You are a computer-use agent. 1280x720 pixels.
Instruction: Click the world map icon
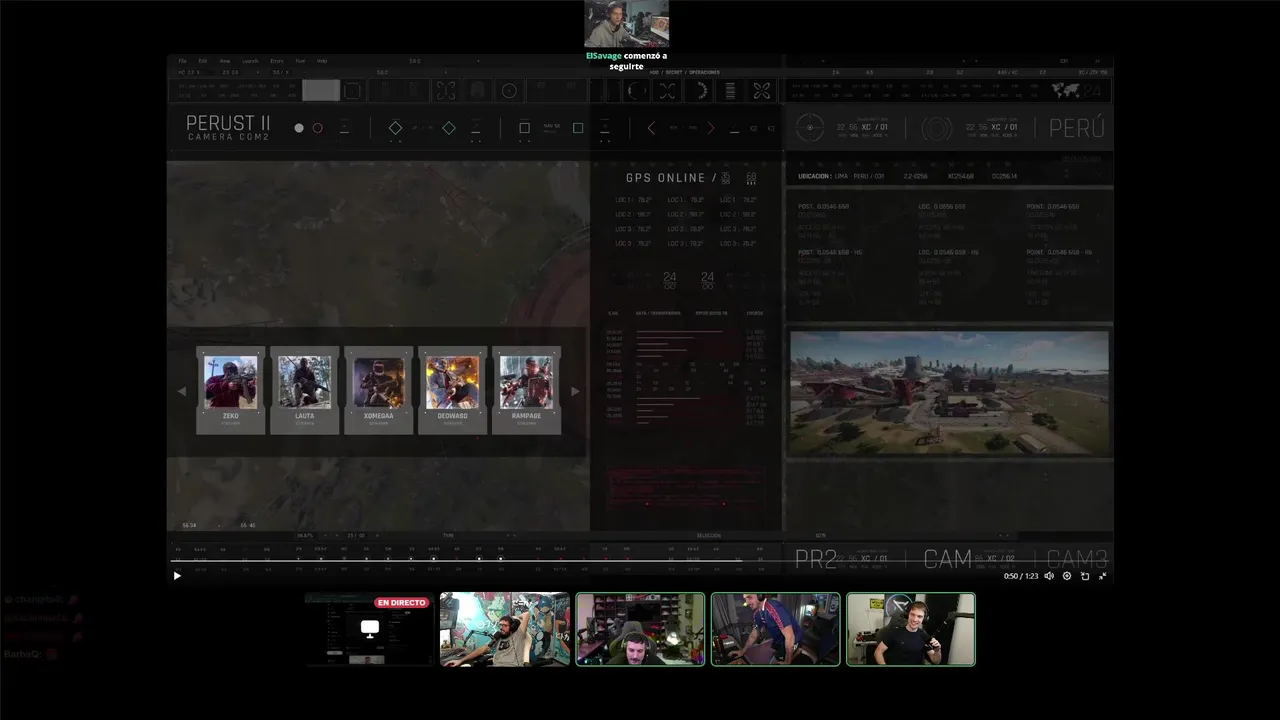(x=1065, y=91)
